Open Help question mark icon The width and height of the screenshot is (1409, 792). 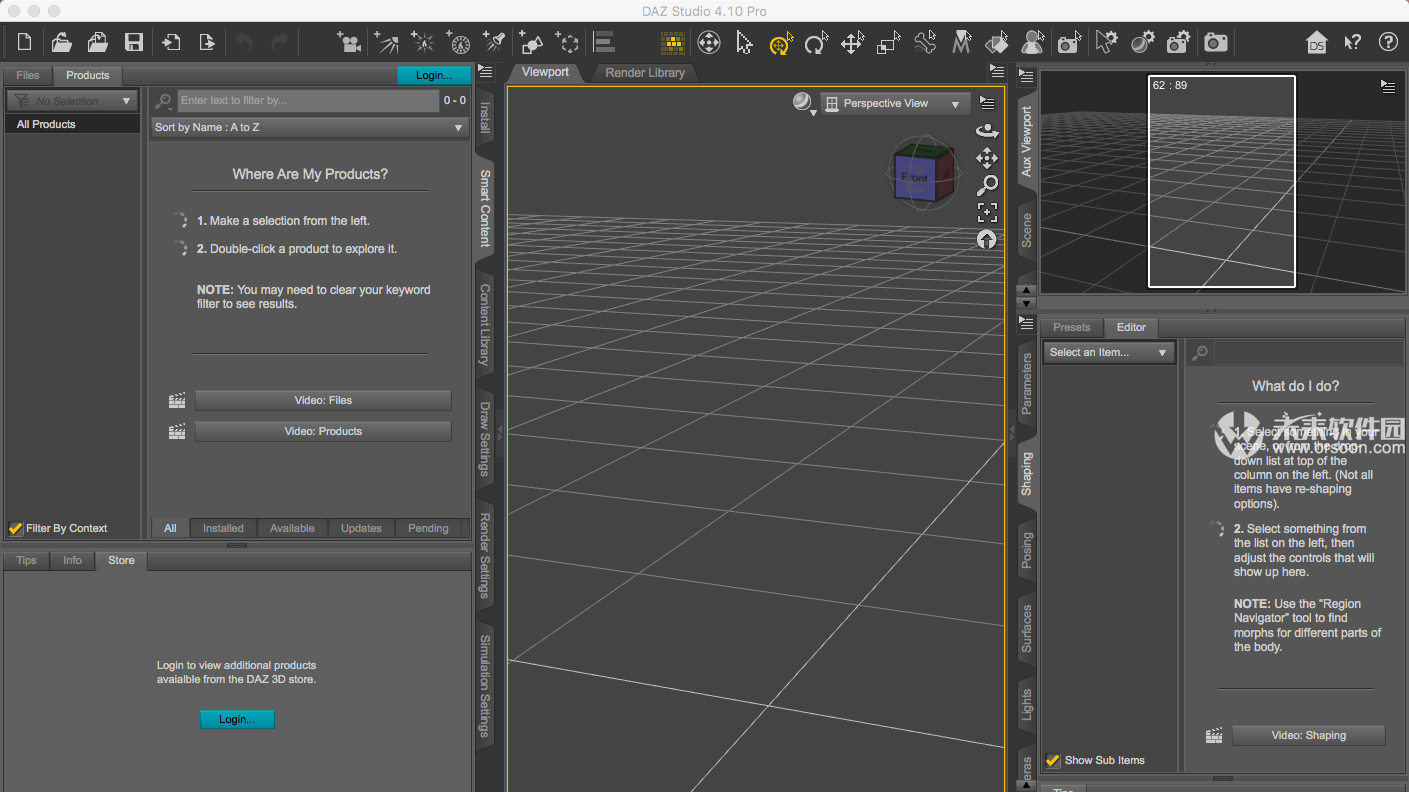coord(1388,42)
